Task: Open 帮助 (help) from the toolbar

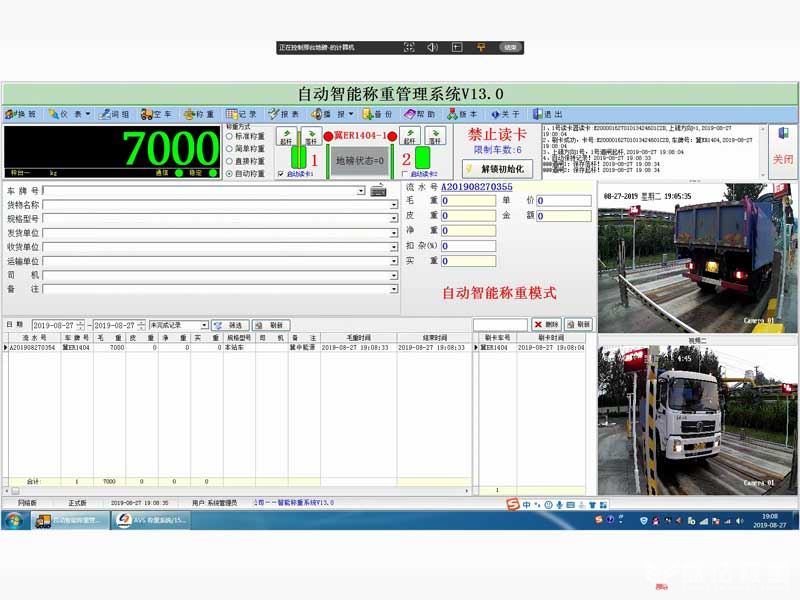Action: 420,114
